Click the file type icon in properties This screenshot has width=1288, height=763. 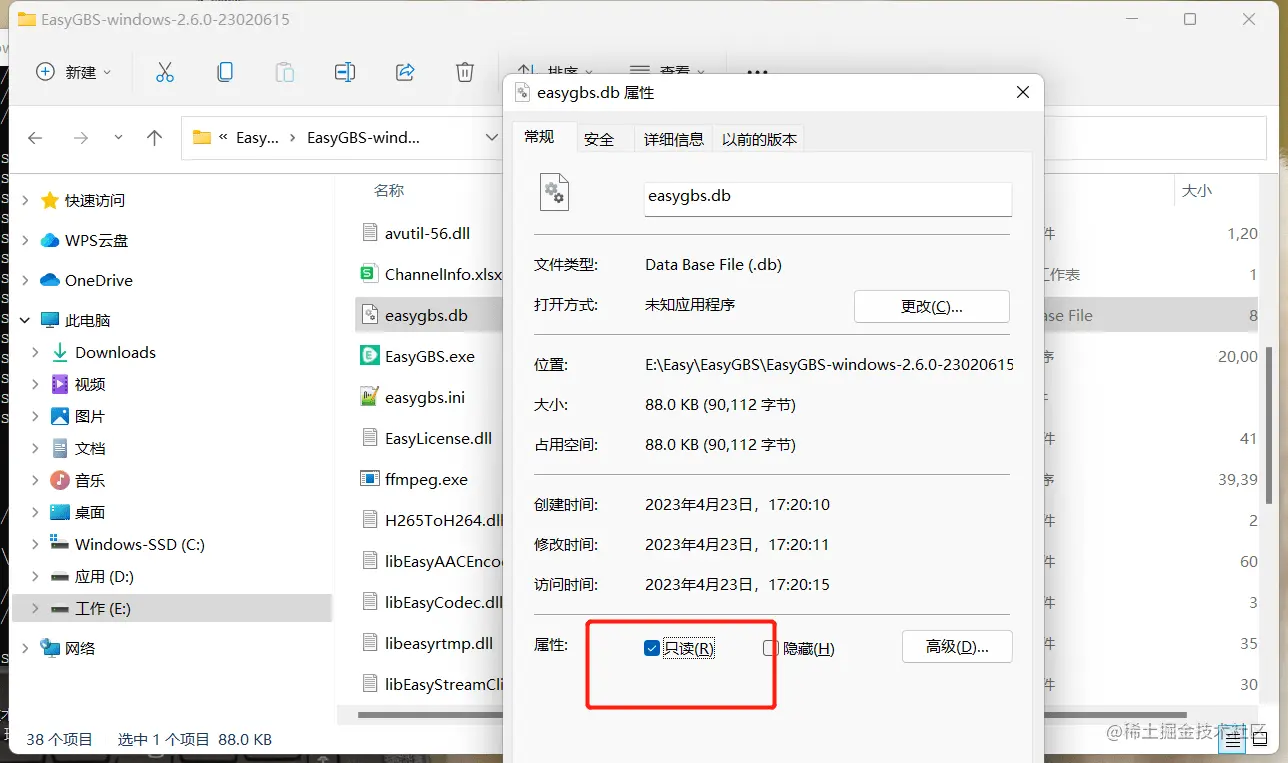coord(554,192)
